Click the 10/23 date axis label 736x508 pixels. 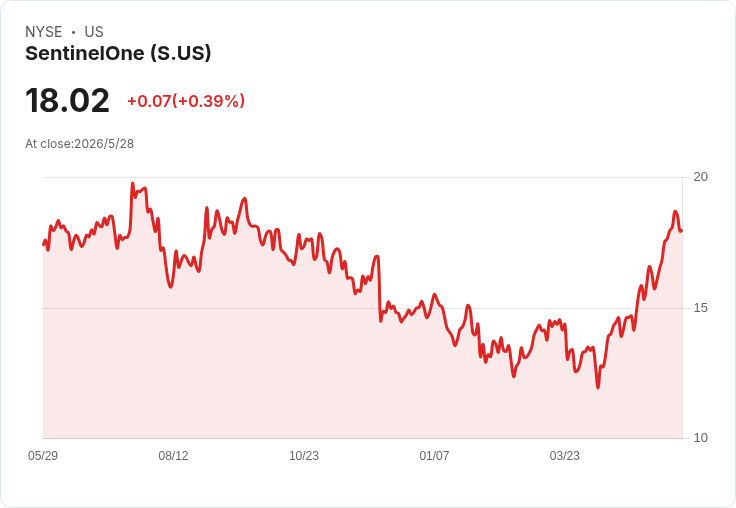[x=304, y=455]
